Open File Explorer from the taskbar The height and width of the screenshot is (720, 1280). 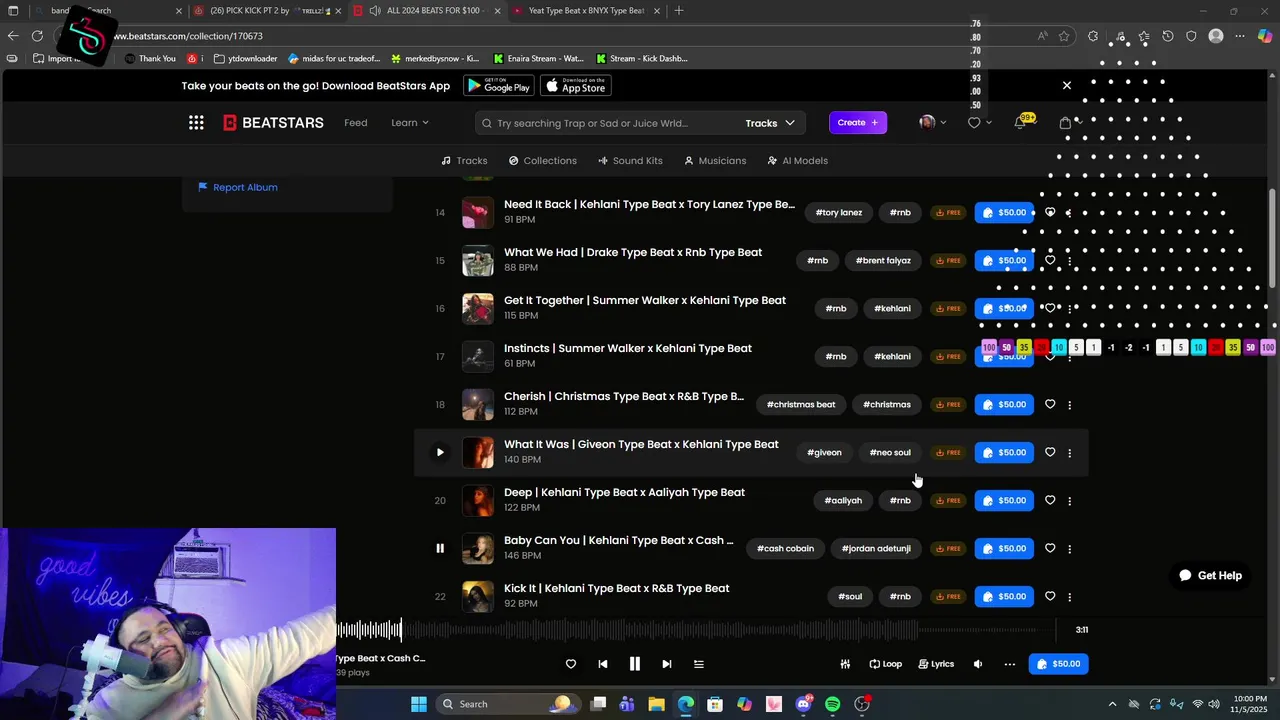tap(656, 704)
